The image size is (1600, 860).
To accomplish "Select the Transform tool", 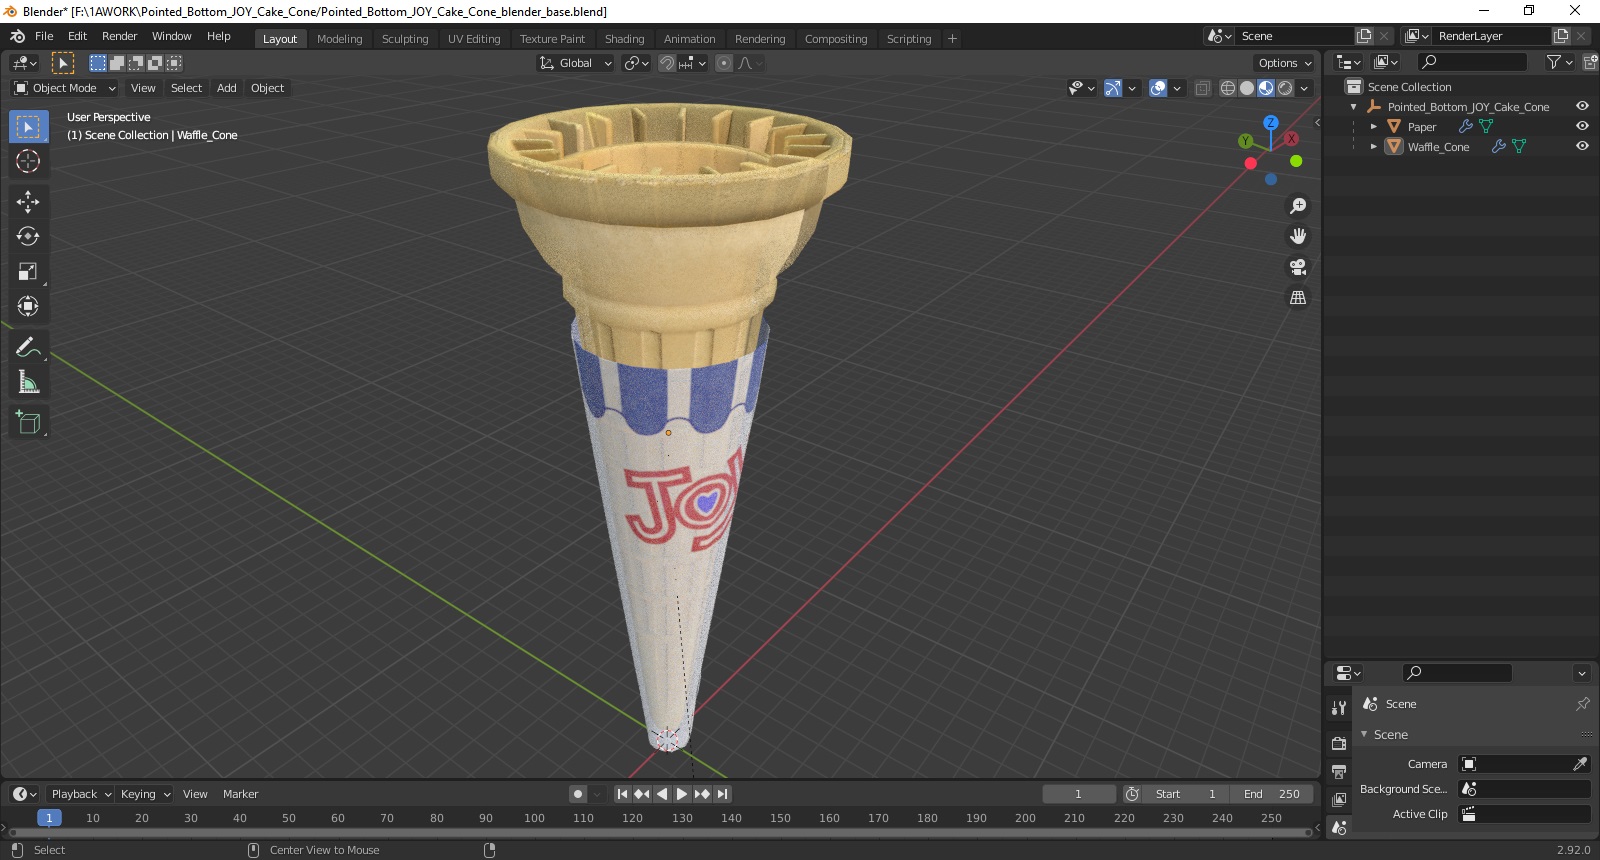I will (28, 306).
